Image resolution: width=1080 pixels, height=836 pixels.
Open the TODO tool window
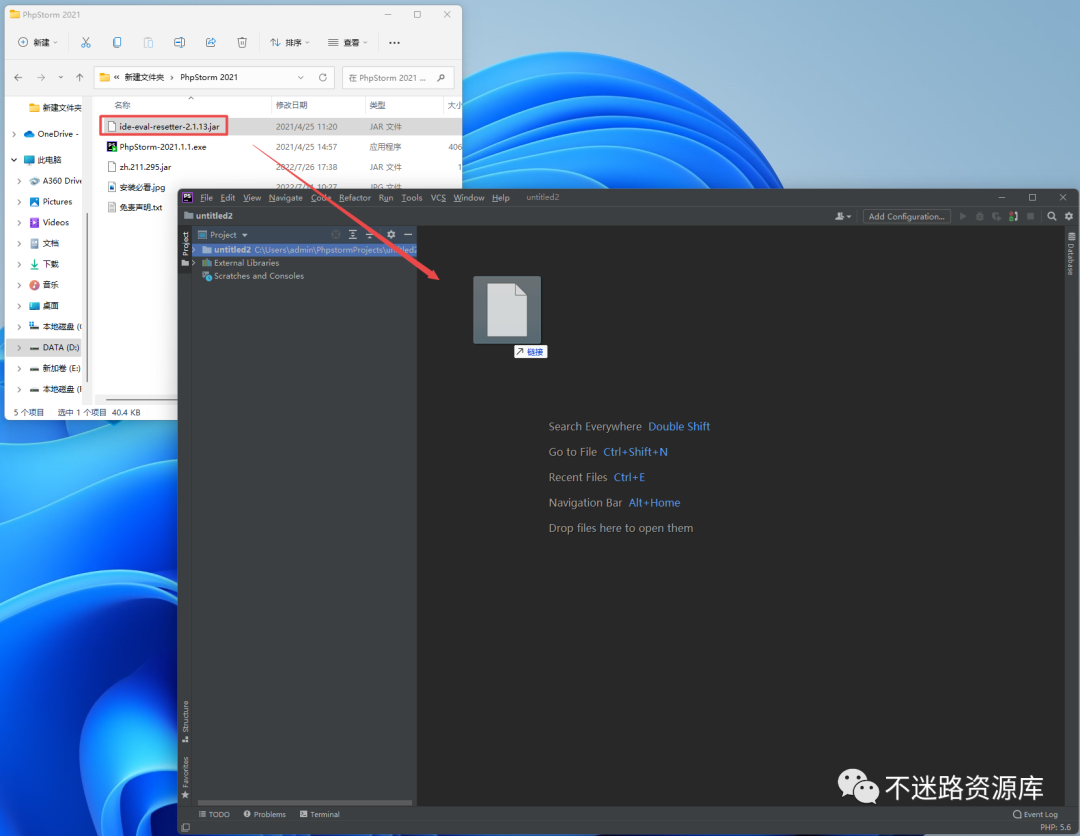click(x=214, y=815)
